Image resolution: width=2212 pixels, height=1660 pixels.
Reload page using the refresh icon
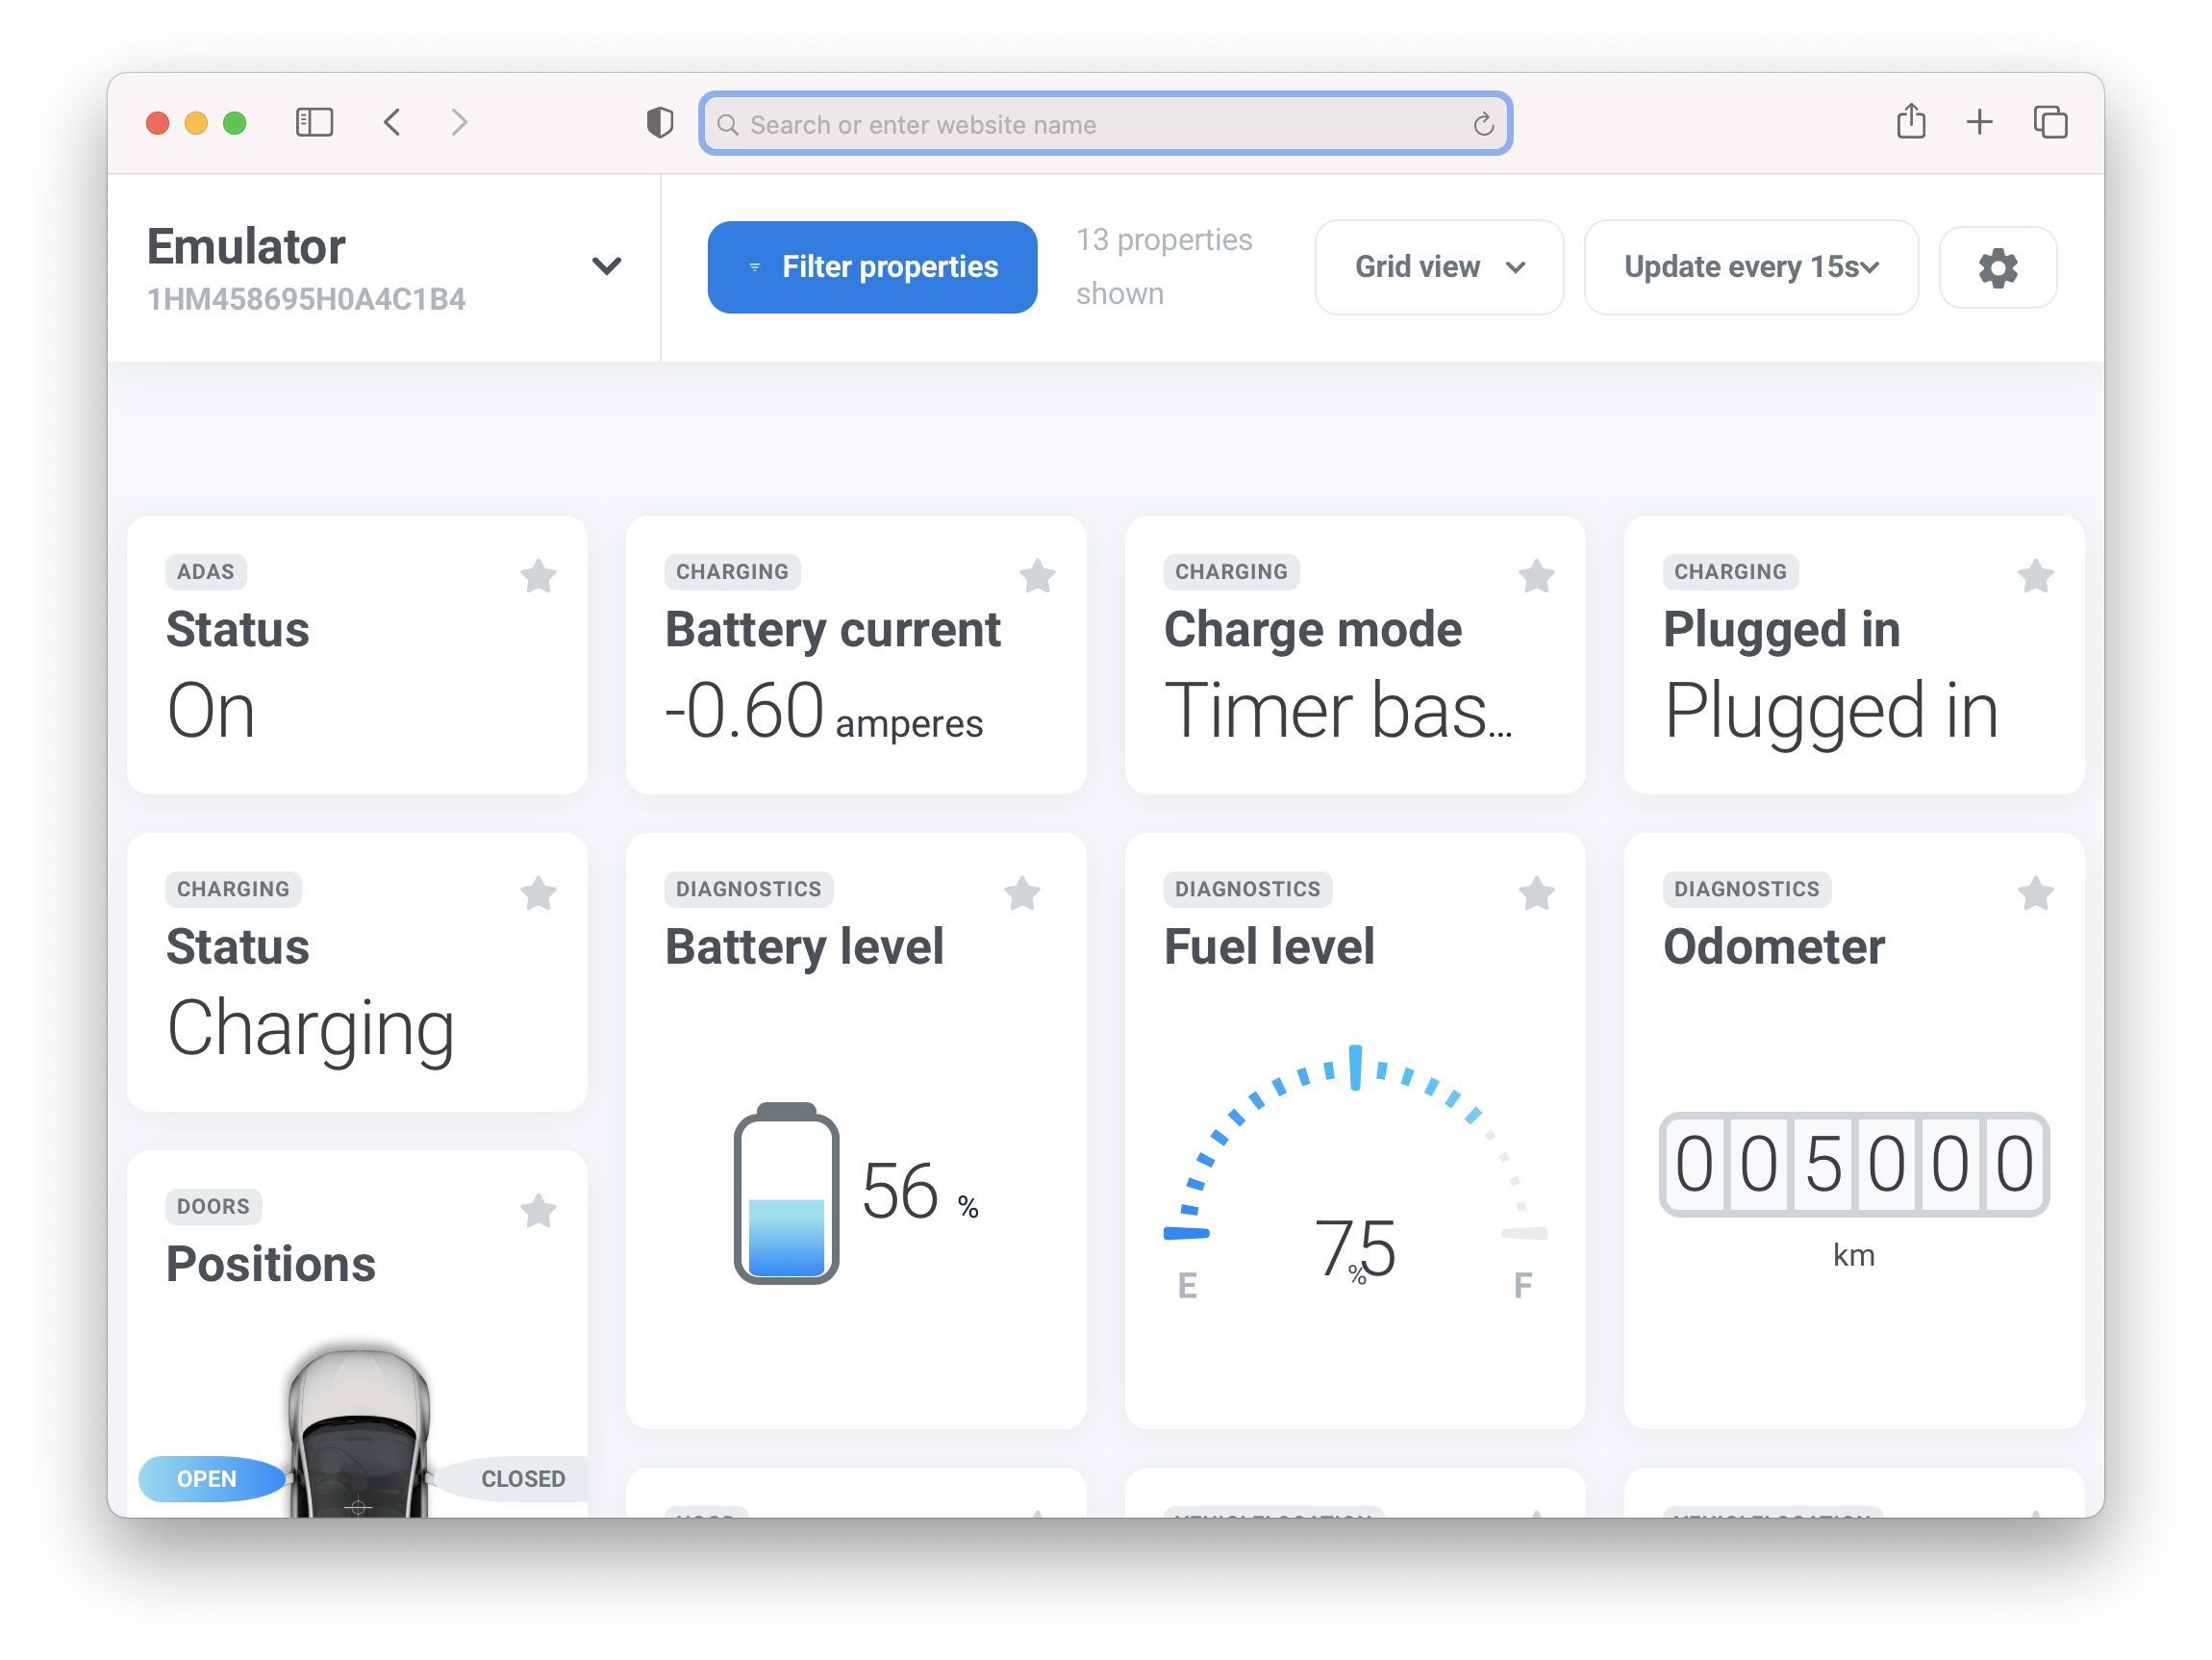(x=1483, y=124)
